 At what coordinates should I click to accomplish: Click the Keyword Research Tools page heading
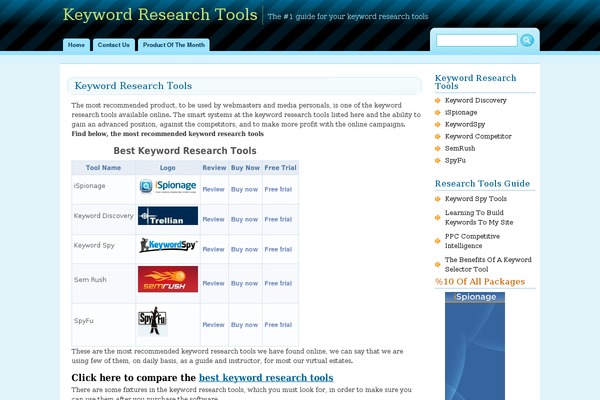(133, 86)
